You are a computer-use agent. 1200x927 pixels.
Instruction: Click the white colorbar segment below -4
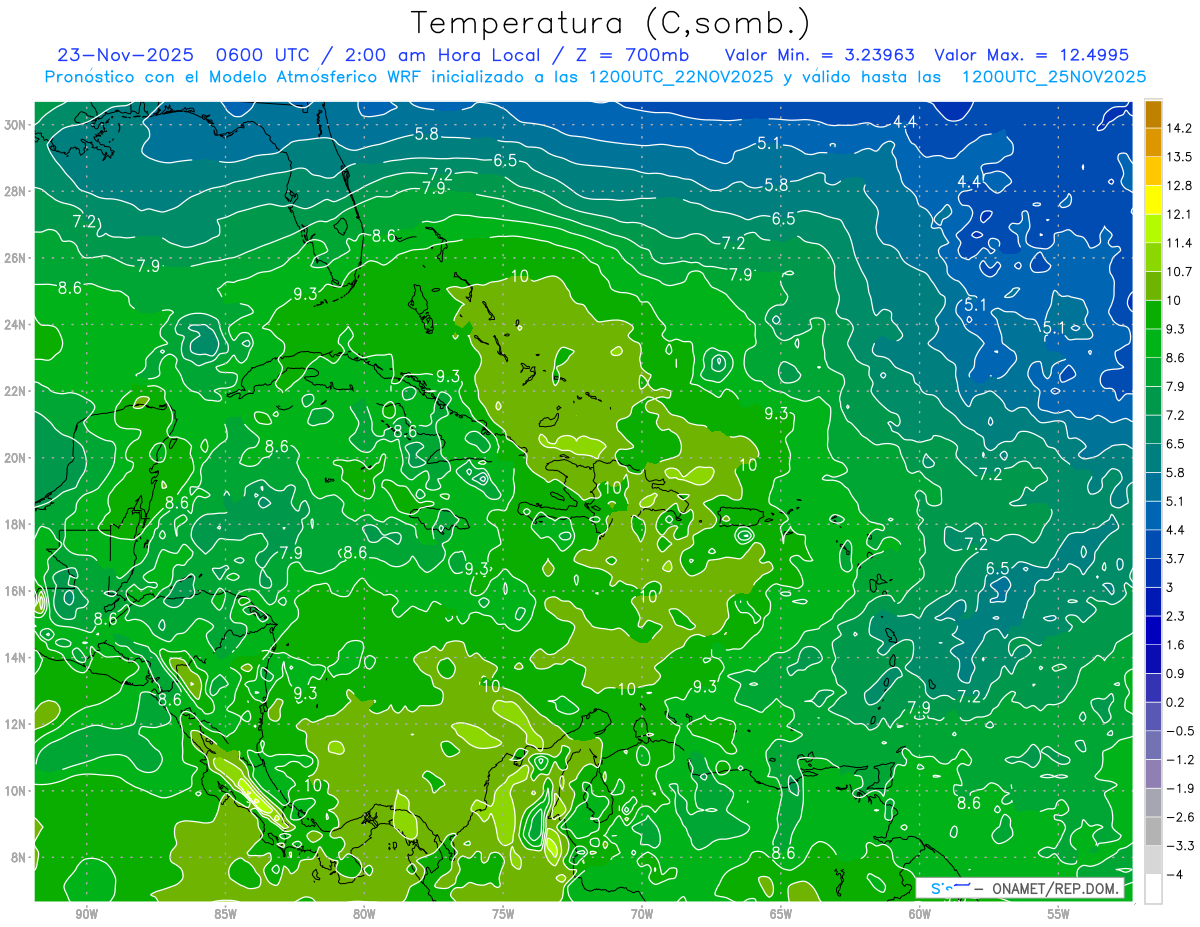1154,889
